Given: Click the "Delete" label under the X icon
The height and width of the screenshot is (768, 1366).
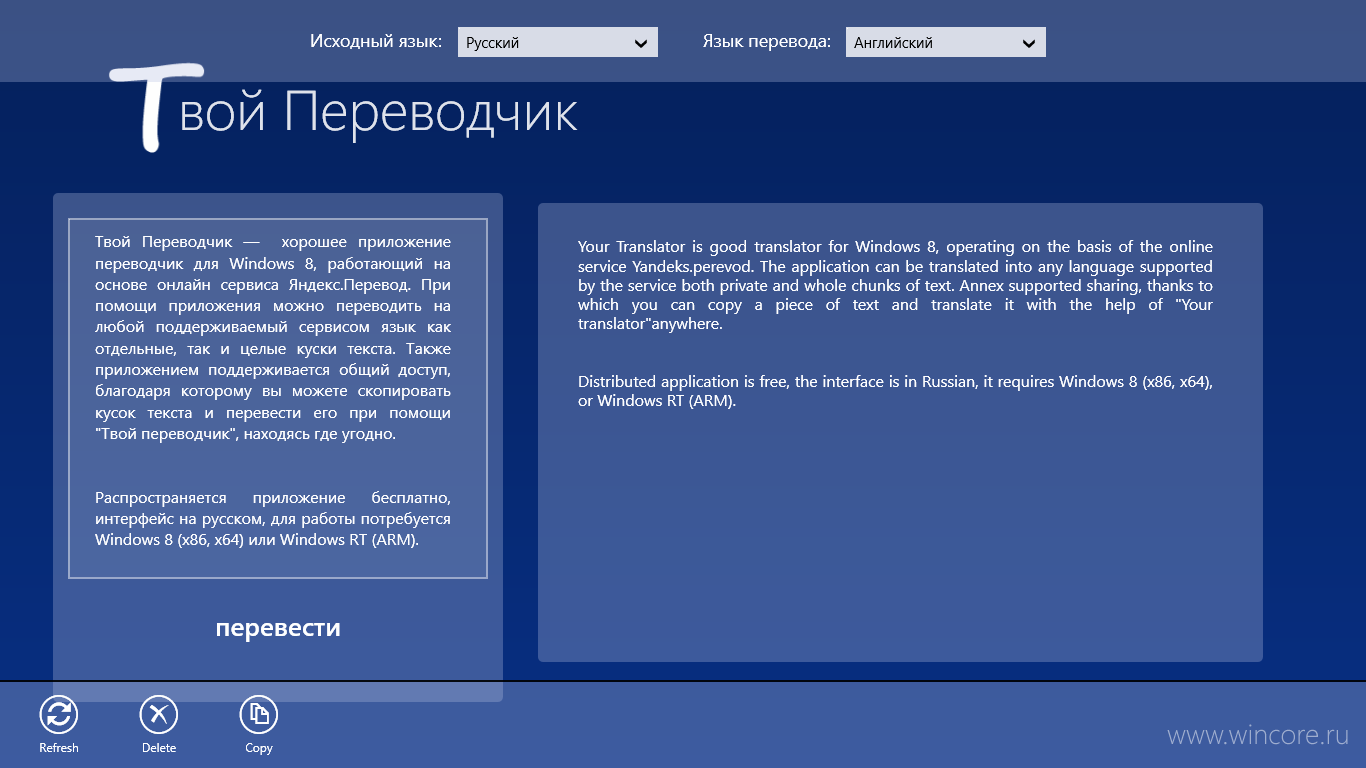Looking at the screenshot, I should (159, 748).
